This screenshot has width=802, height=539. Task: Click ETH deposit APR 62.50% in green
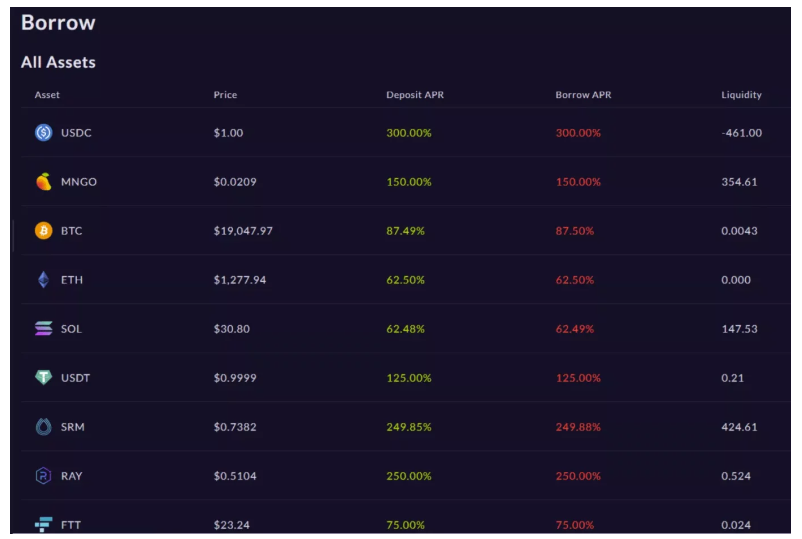[405, 280]
